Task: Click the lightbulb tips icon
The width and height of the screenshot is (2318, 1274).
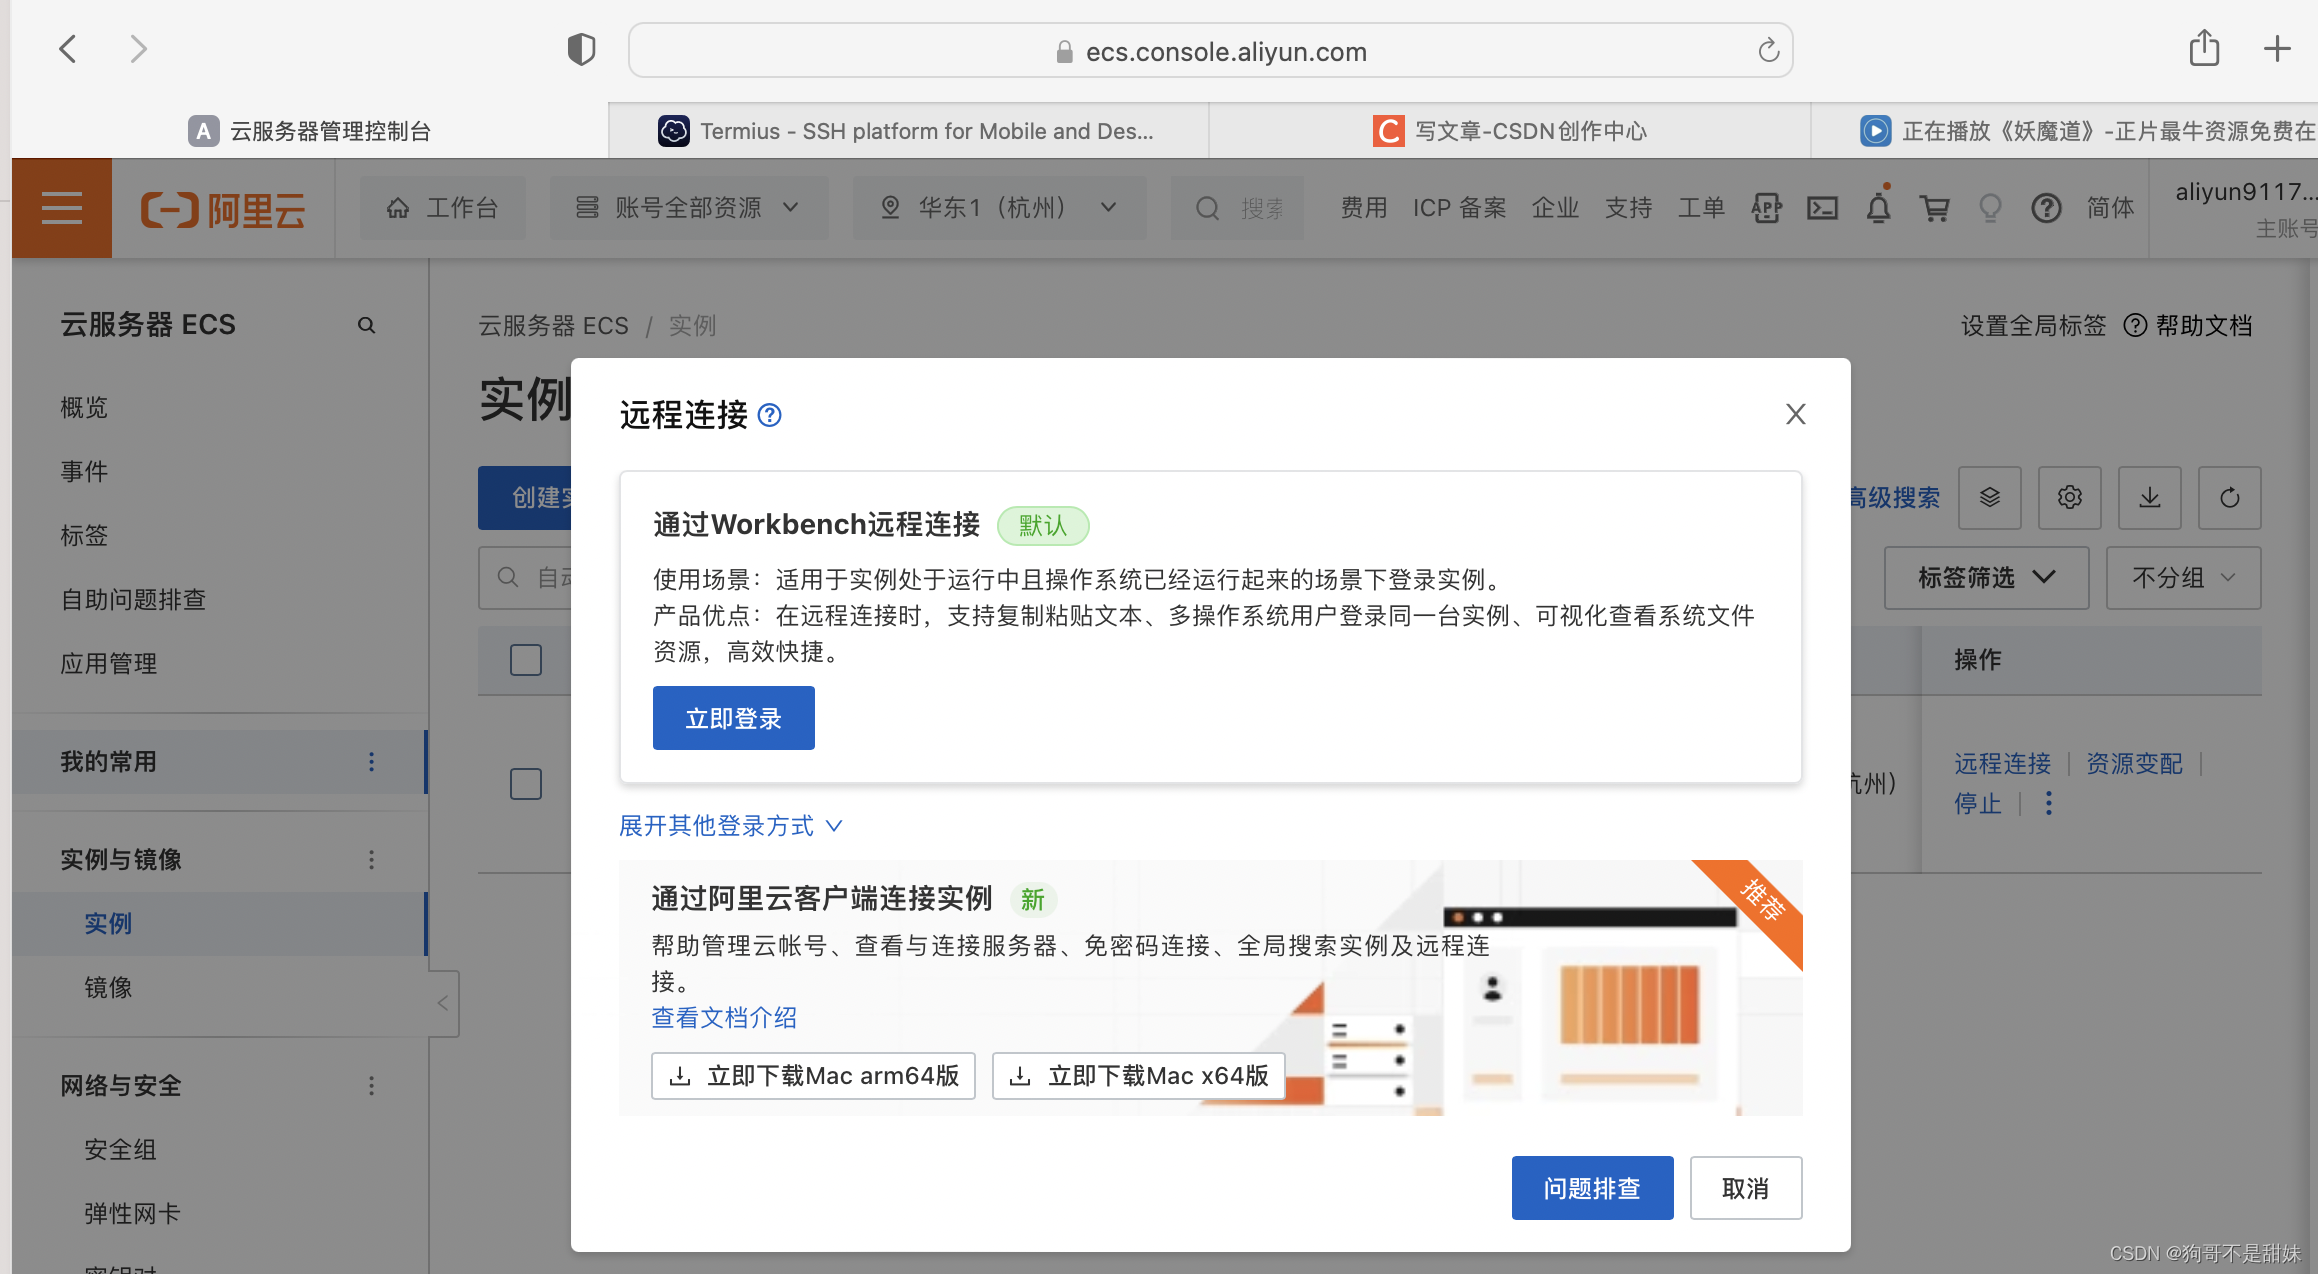Action: tap(1990, 208)
